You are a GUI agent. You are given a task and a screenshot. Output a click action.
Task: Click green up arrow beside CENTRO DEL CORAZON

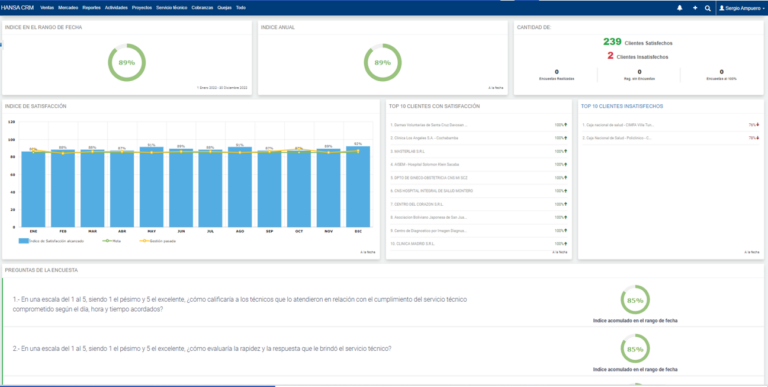[566, 204]
